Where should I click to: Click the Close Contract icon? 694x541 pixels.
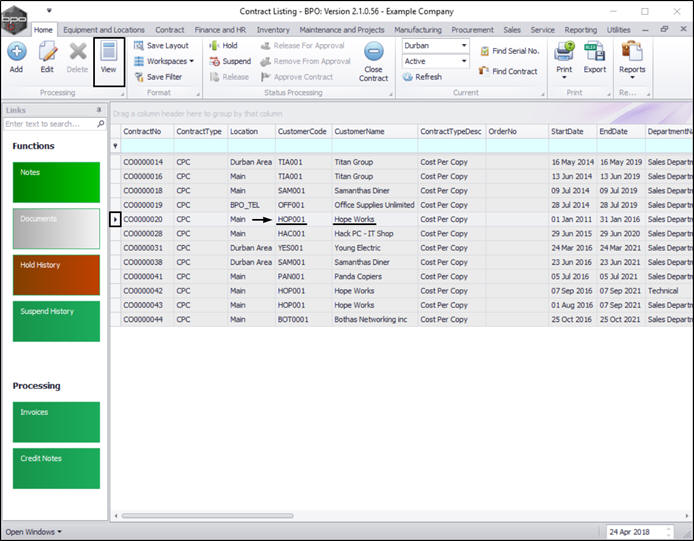tap(374, 51)
